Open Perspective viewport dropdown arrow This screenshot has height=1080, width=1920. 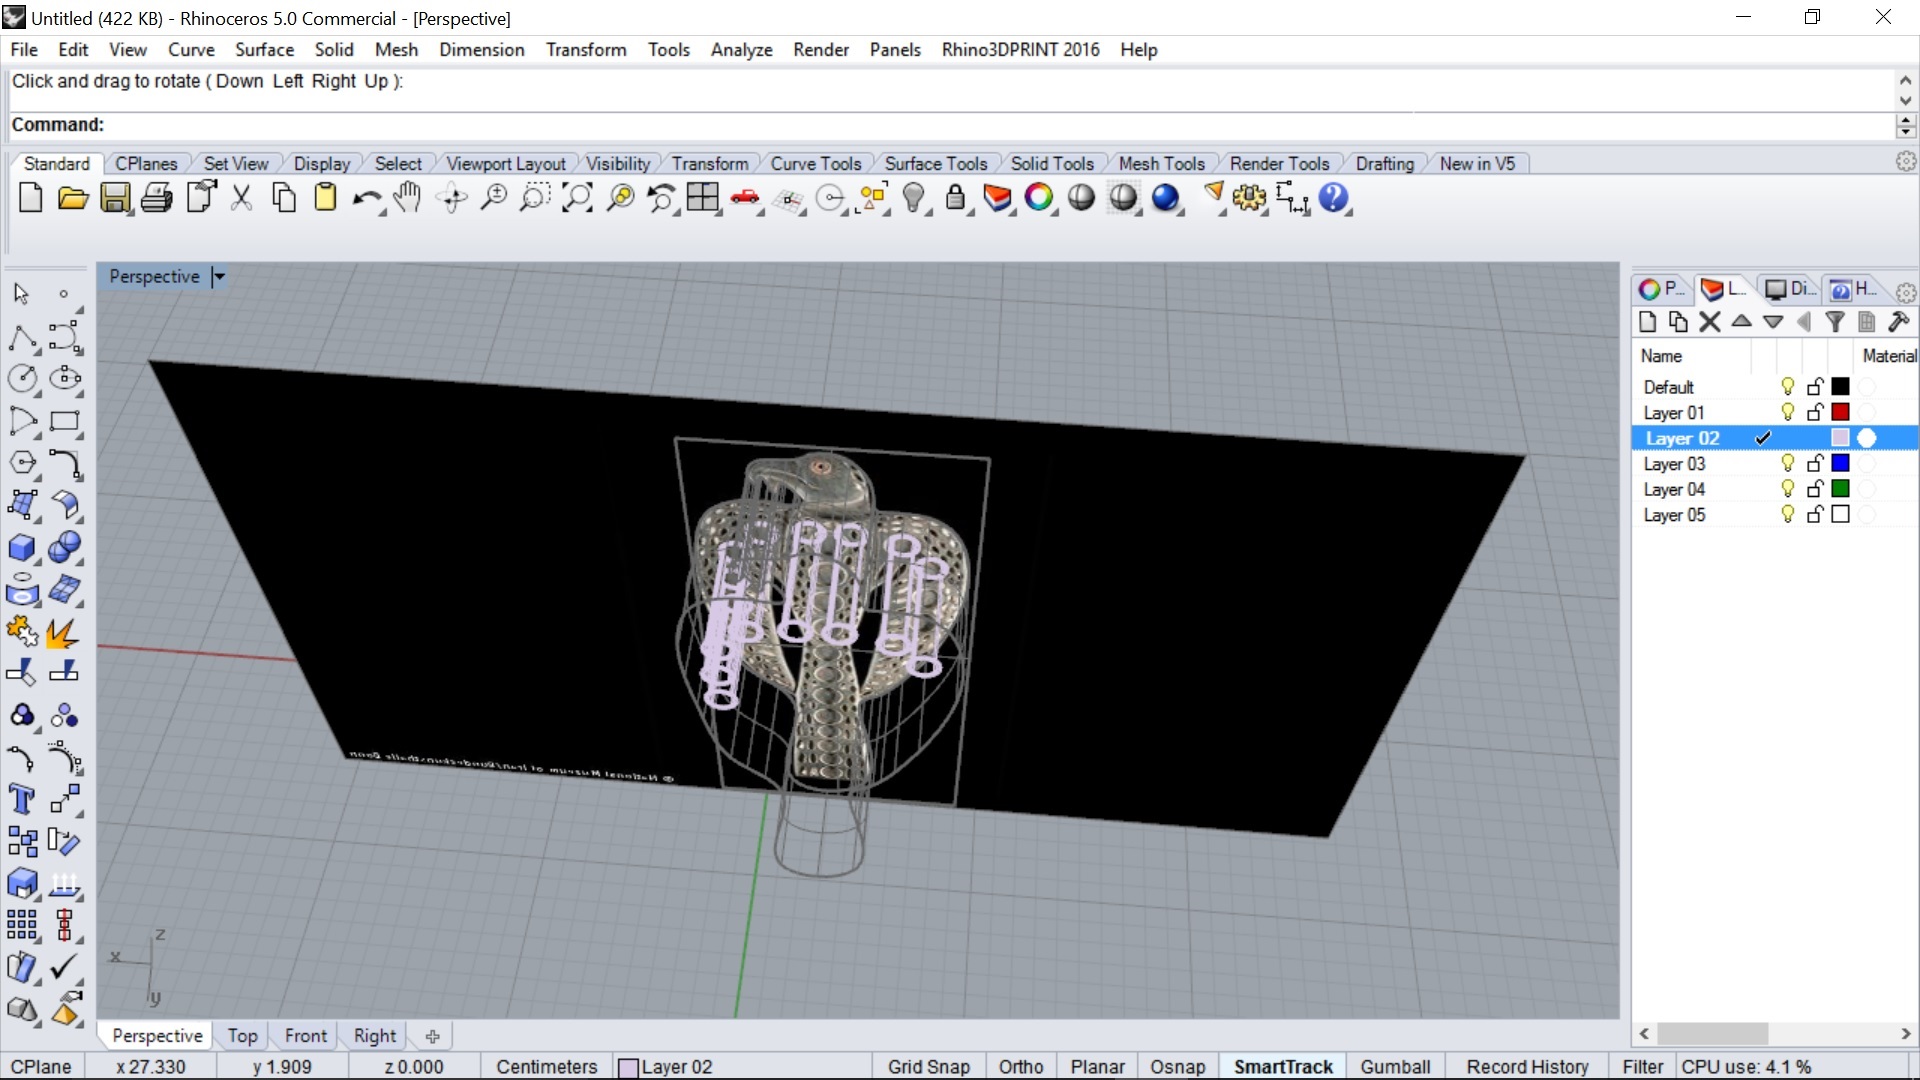coord(219,277)
